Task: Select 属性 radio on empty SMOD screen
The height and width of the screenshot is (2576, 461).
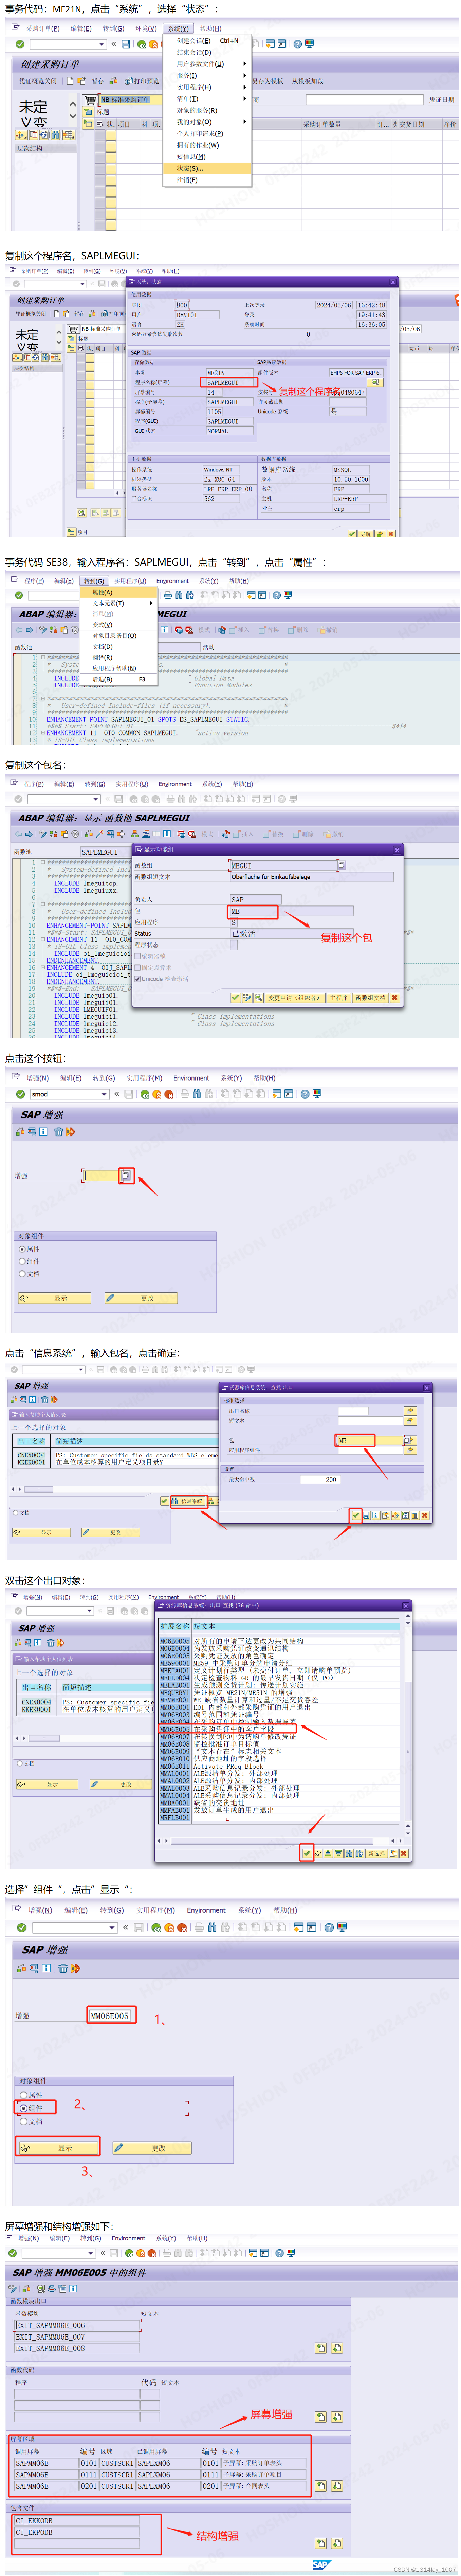Action: tap(22, 1249)
